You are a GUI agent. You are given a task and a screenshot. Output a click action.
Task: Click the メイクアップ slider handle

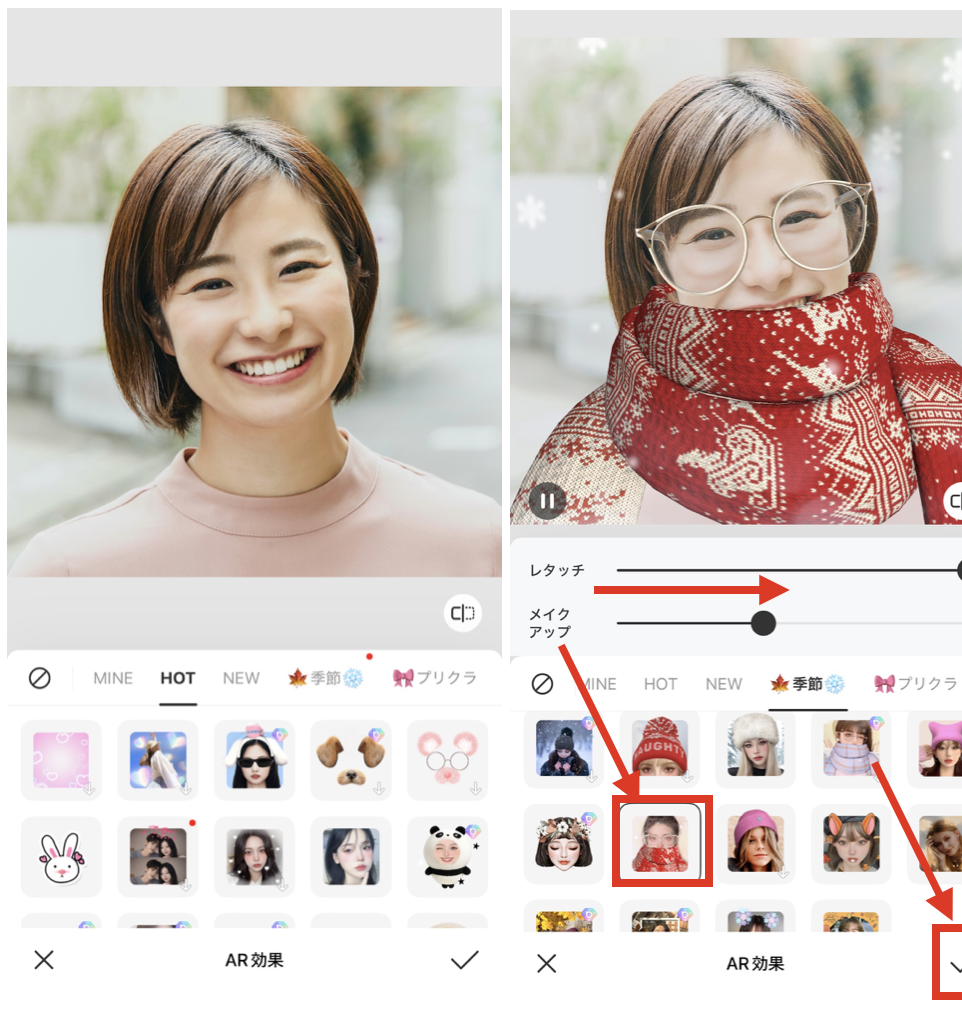[763, 623]
